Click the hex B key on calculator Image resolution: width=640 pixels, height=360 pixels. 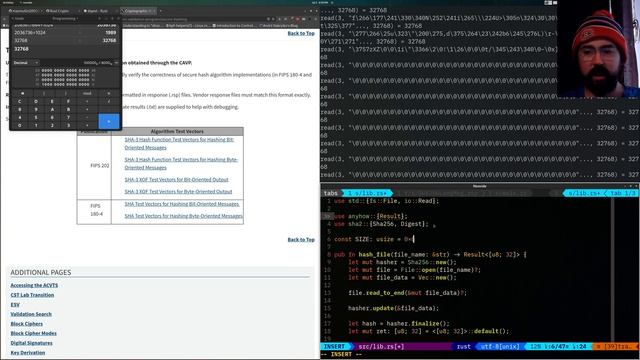[68, 109]
